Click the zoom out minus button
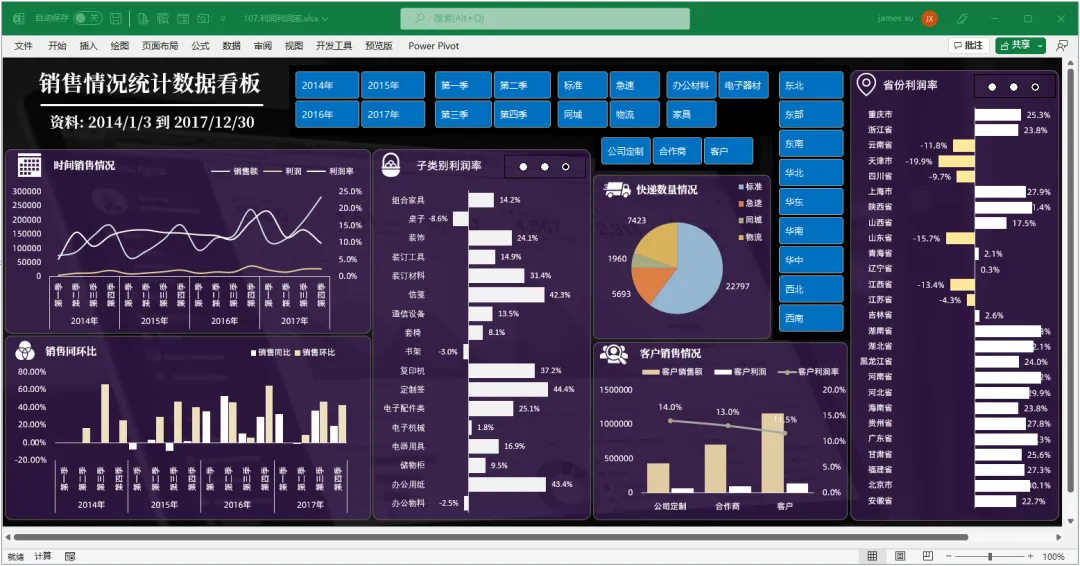This screenshot has height=566, width=1080. tap(948, 556)
